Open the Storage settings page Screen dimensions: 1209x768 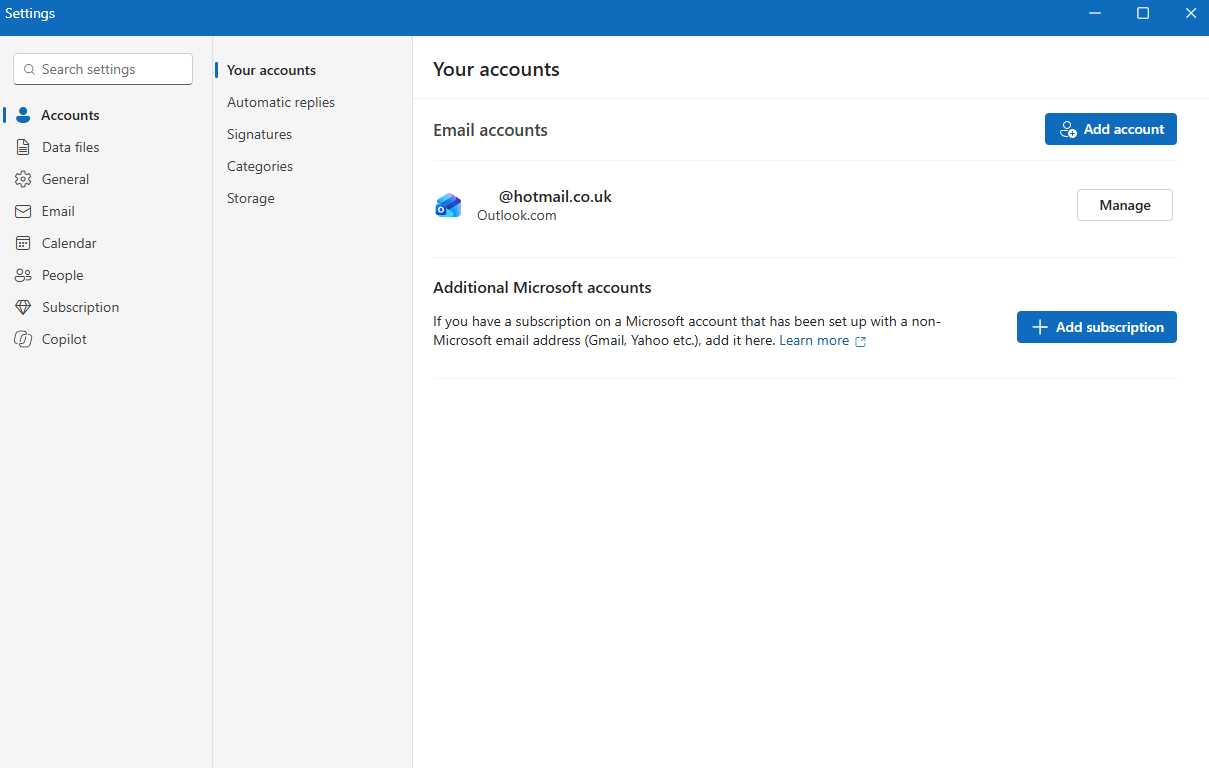coord(251,198)
